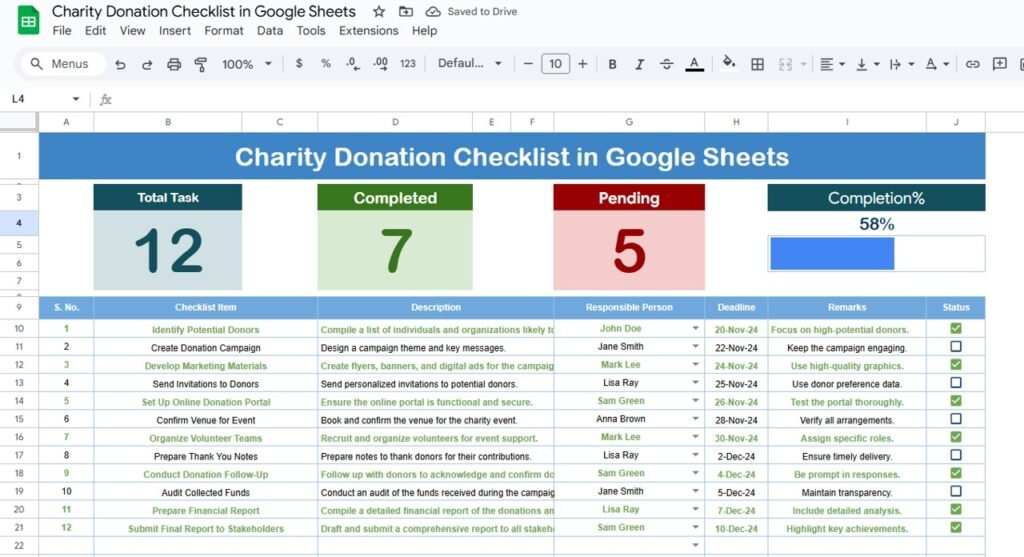Open the Default font dropdown
This screenshot has height=557, width=1024.
tap(470, 63)
